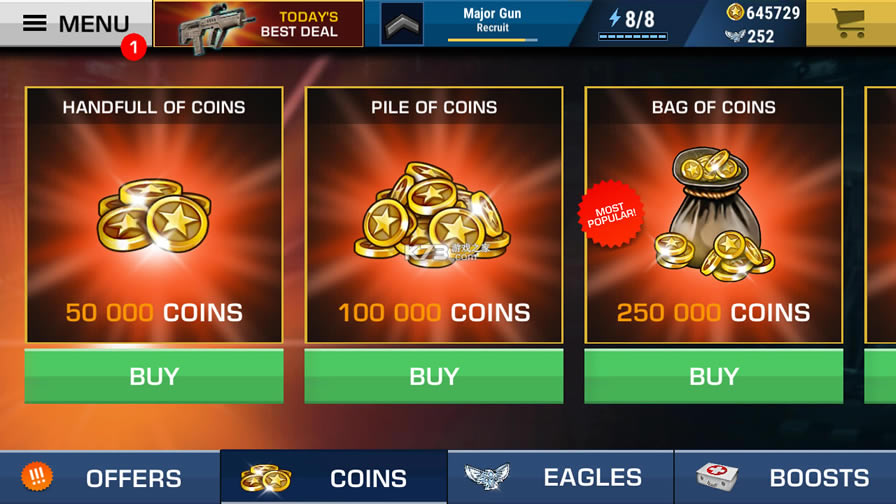Open the Eagles tab

pyautogui.click(x=561, y=478)
